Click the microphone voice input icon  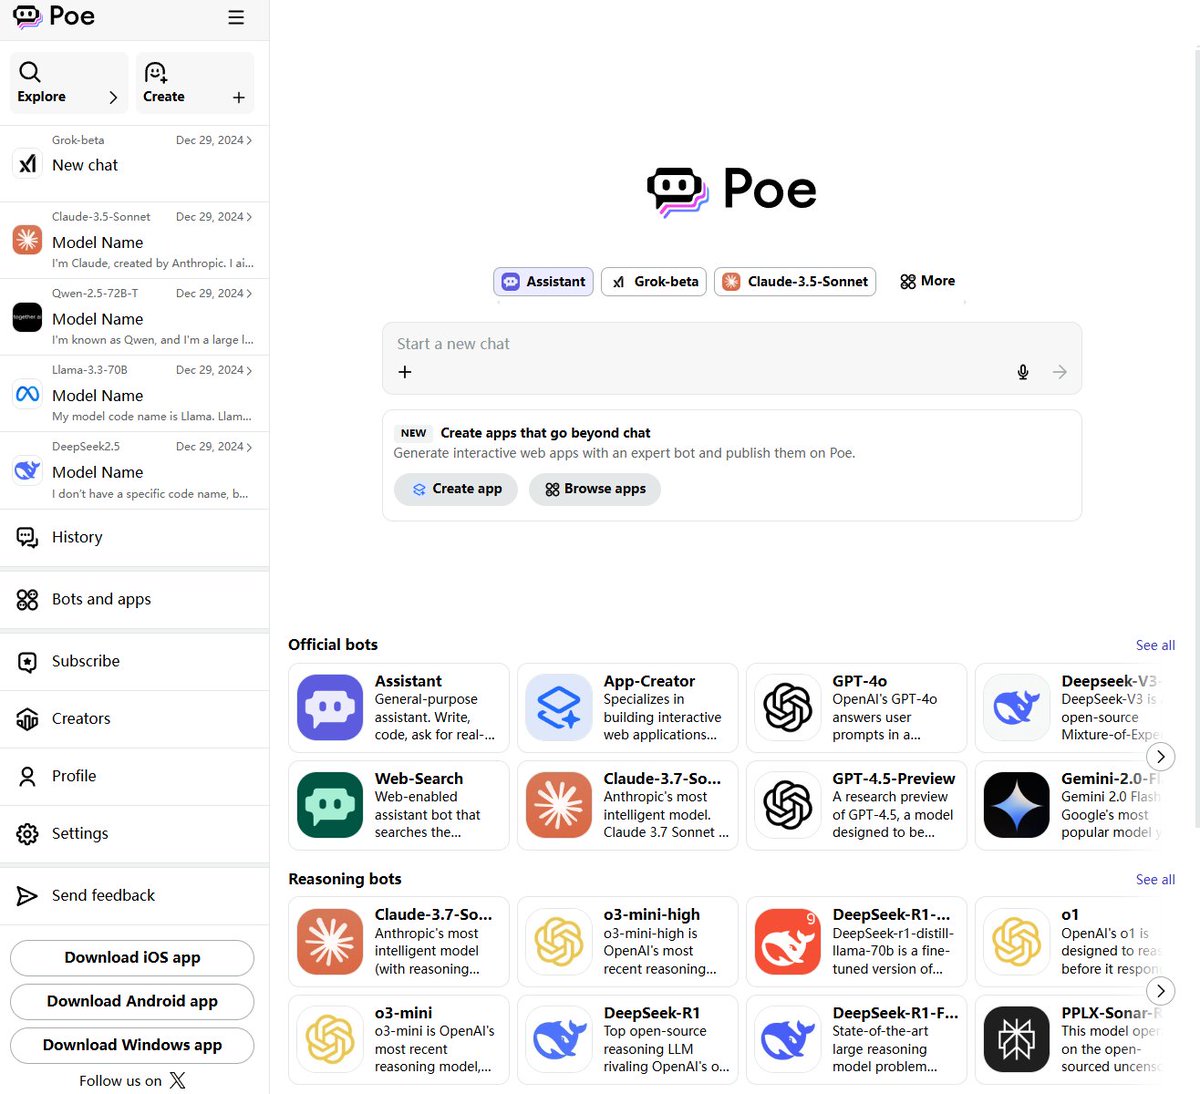(1023, 372)
